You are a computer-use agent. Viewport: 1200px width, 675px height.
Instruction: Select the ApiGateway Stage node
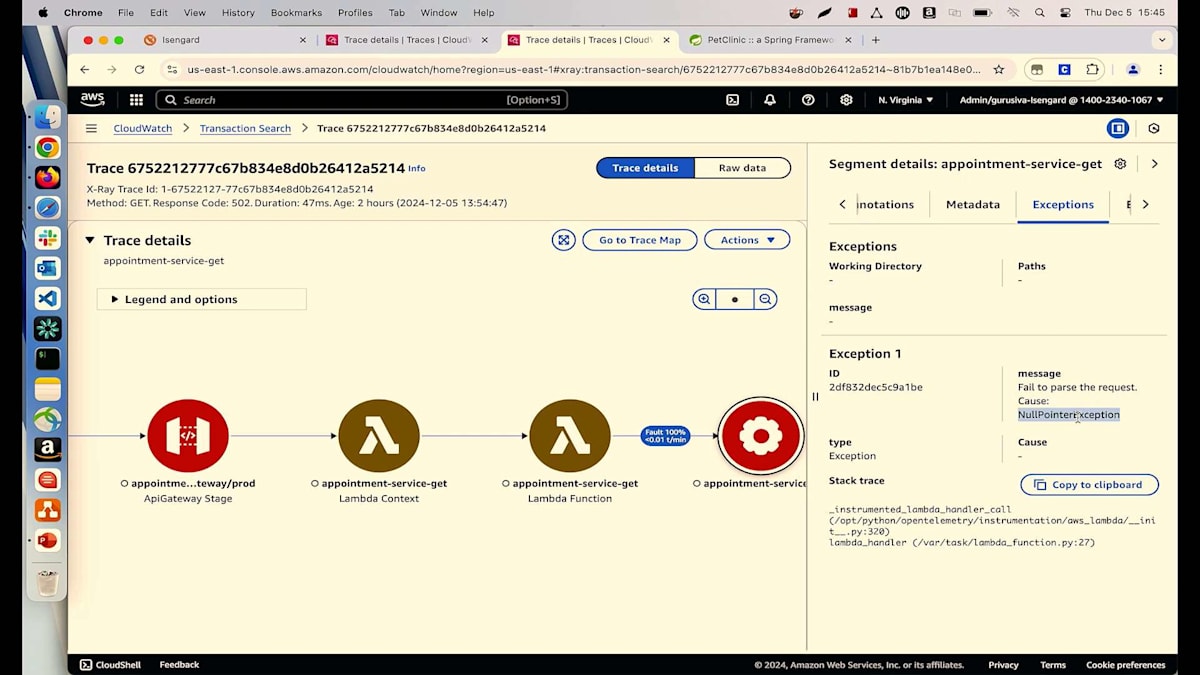click(x=188, y=436)
